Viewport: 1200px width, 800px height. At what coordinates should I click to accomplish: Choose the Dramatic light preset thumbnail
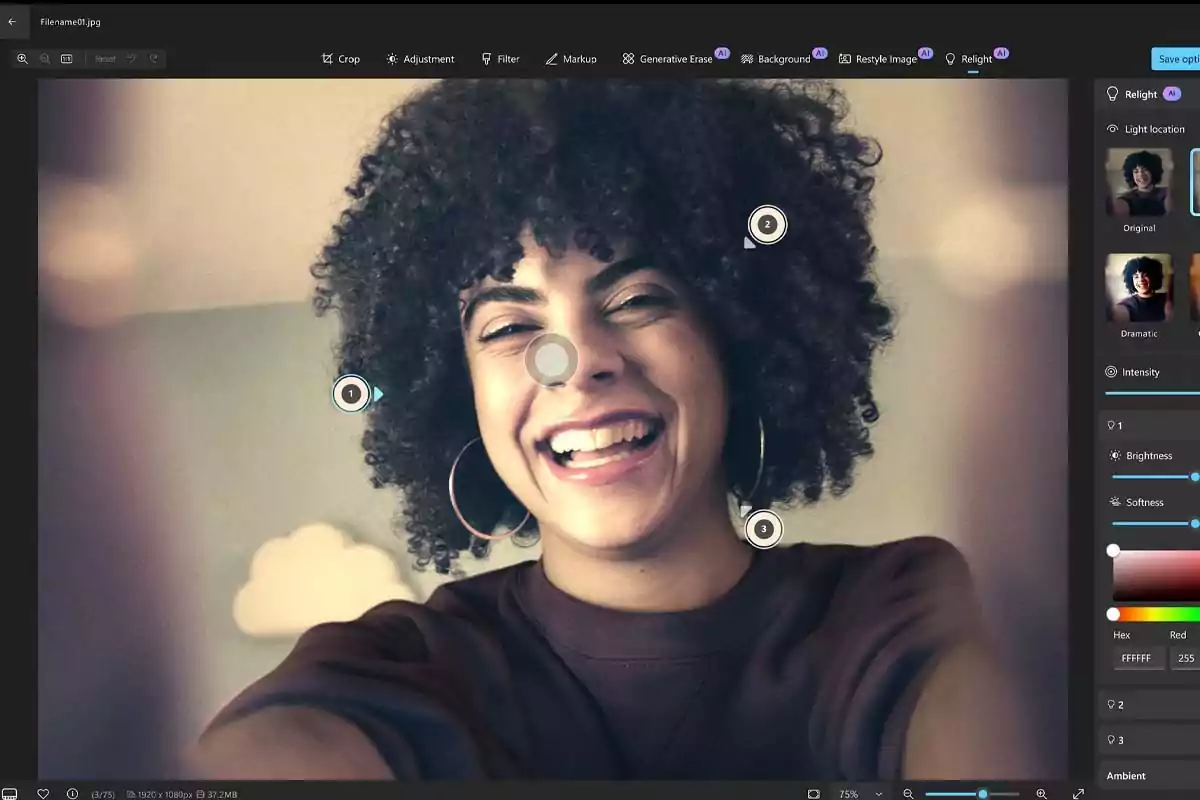coord(1139,287)
